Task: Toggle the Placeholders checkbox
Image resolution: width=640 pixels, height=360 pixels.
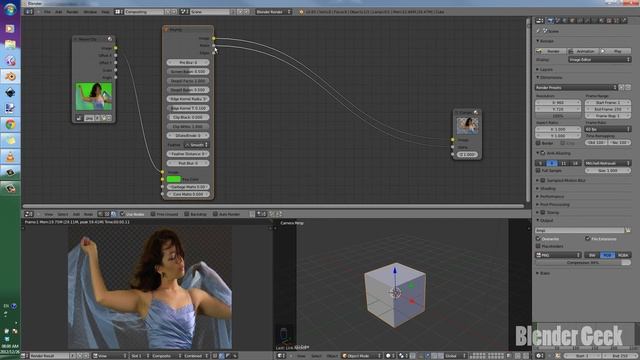Action: pos(538,246)
